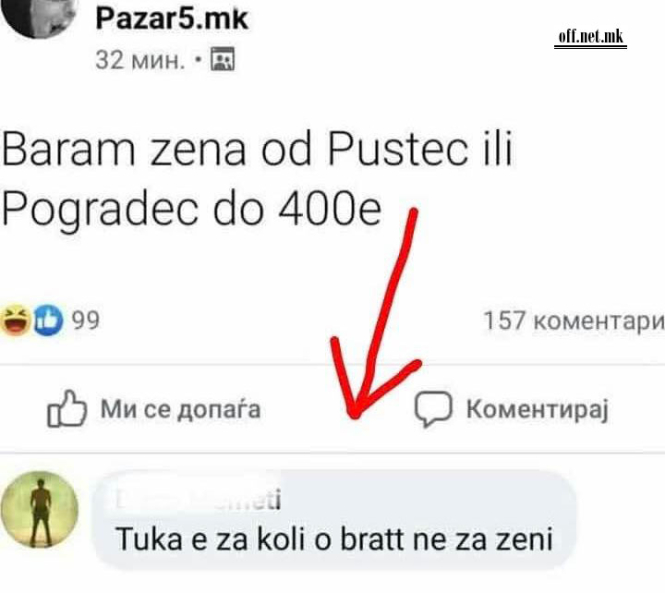This screenshot has height=593, width=665.
Task: Open the blurred commenter name ending in eti
Action: (x=198, y=499)
